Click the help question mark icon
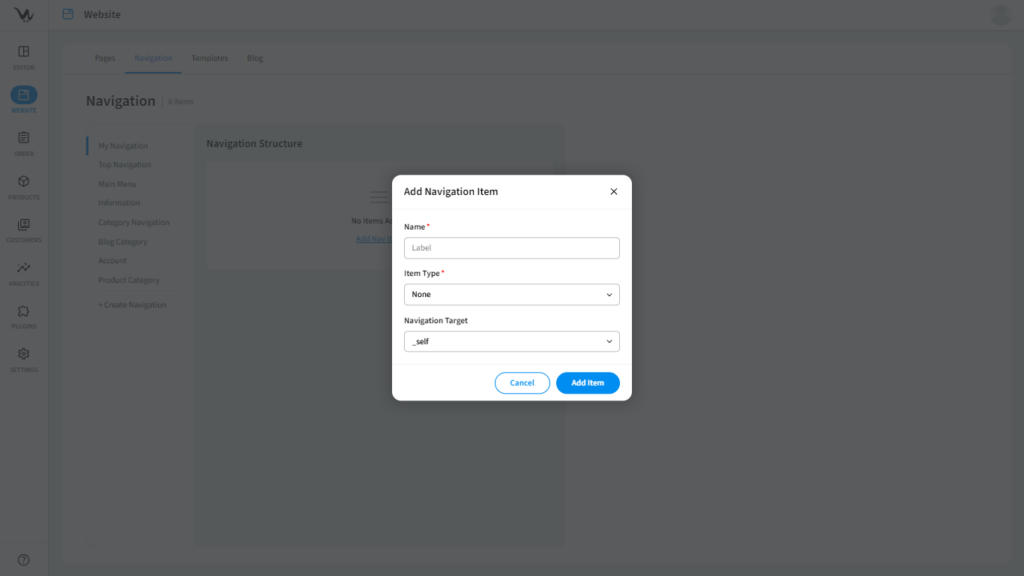The width and height of the screenshot is (1024, 576). click(24, 560)
